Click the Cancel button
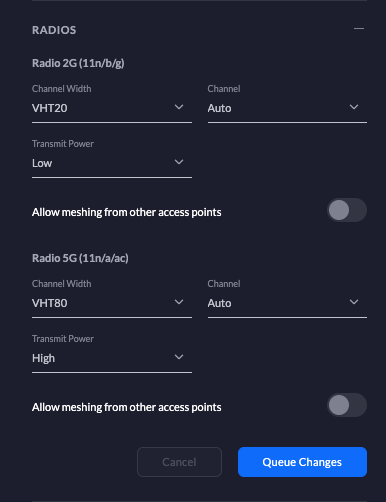Screen dimensions: 386x502 pos(179,462)
